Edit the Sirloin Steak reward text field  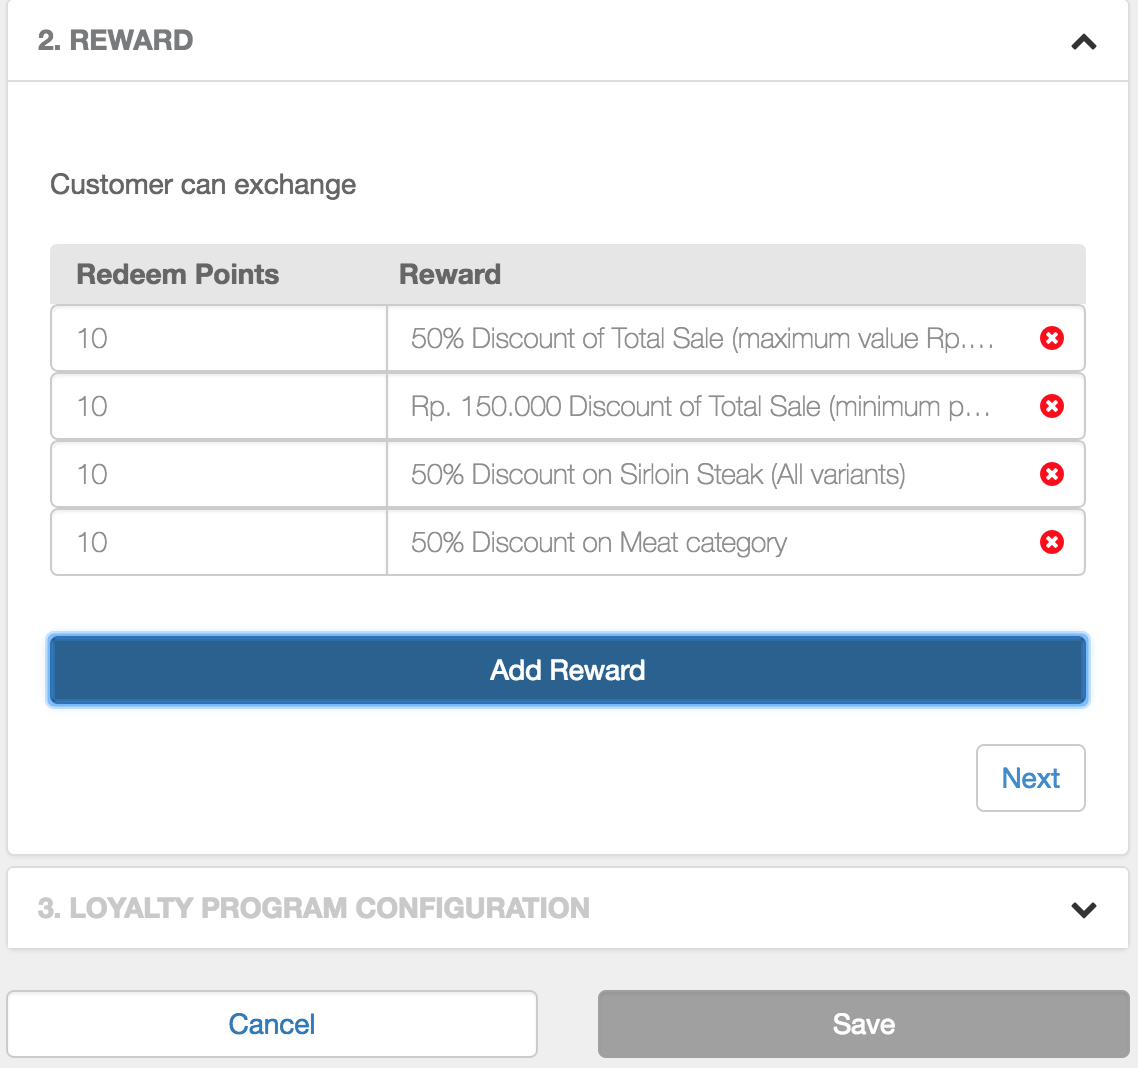[x=700, y=474]
